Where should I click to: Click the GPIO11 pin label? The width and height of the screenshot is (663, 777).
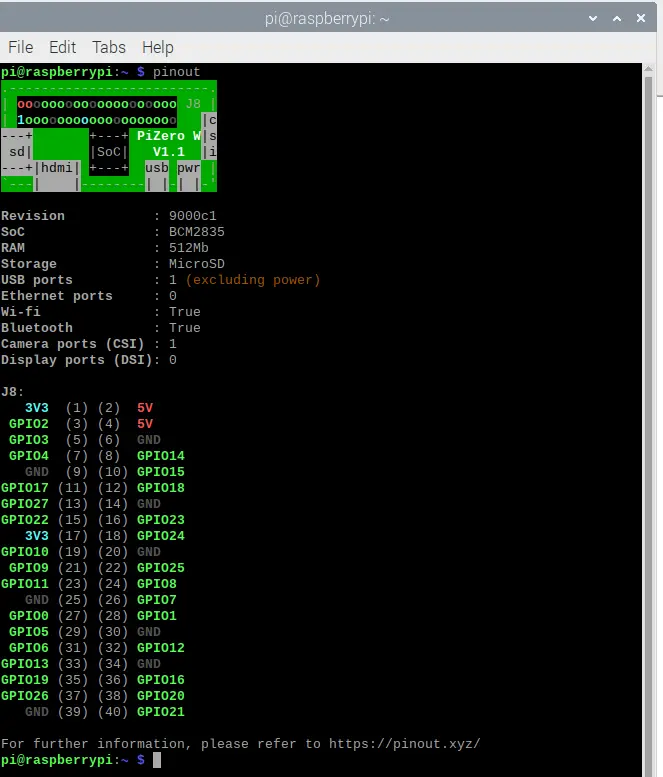click(x=25, y=584)
